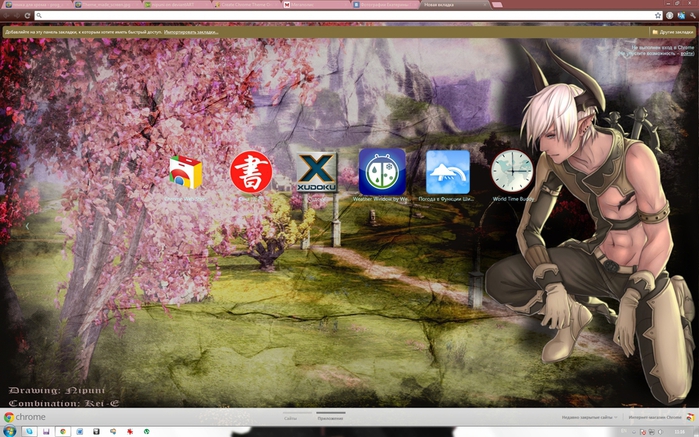Open Интернет-магазин Chrome link
699x437 pixels.
(x=655, y=417)
